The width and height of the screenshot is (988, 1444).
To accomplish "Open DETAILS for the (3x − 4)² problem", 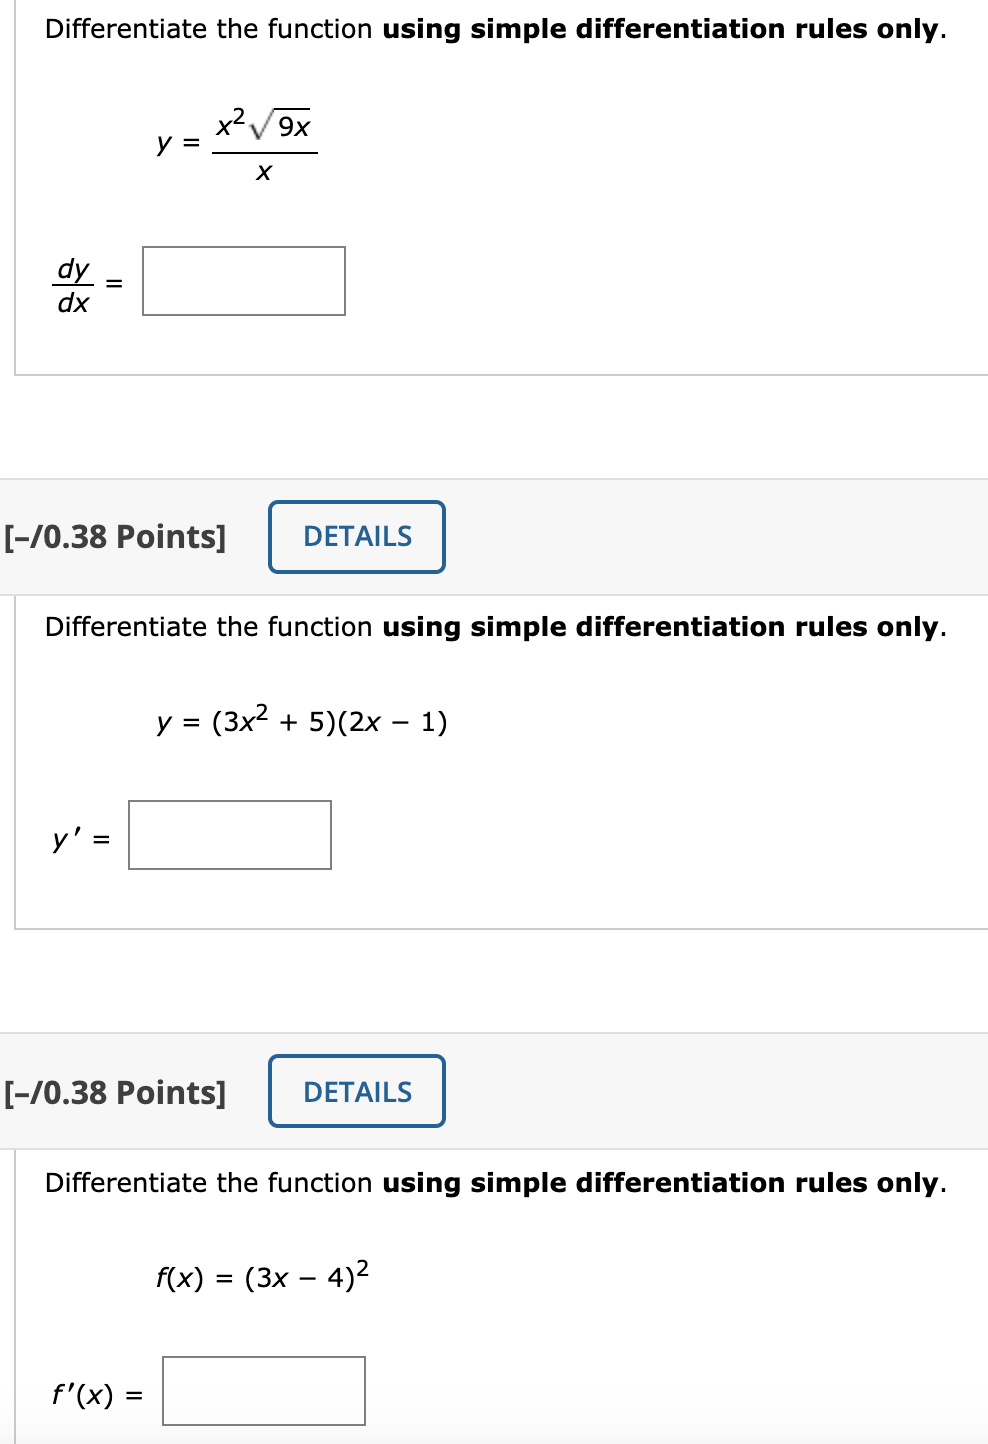I will click(x=356, y=1091).
